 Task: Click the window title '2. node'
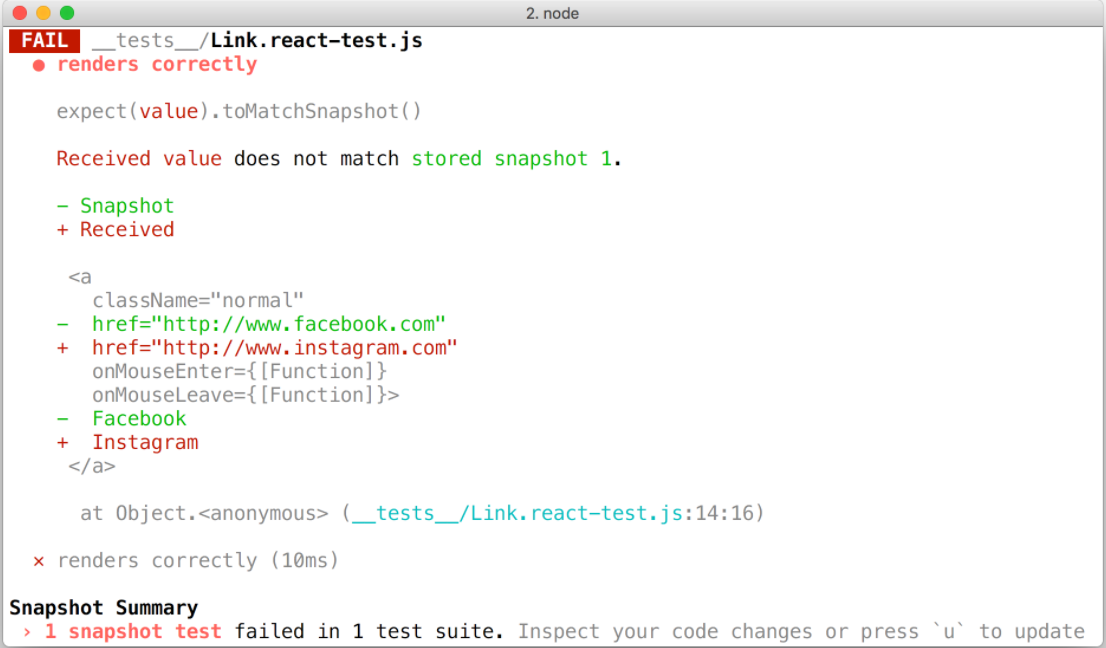coord(552,13)
